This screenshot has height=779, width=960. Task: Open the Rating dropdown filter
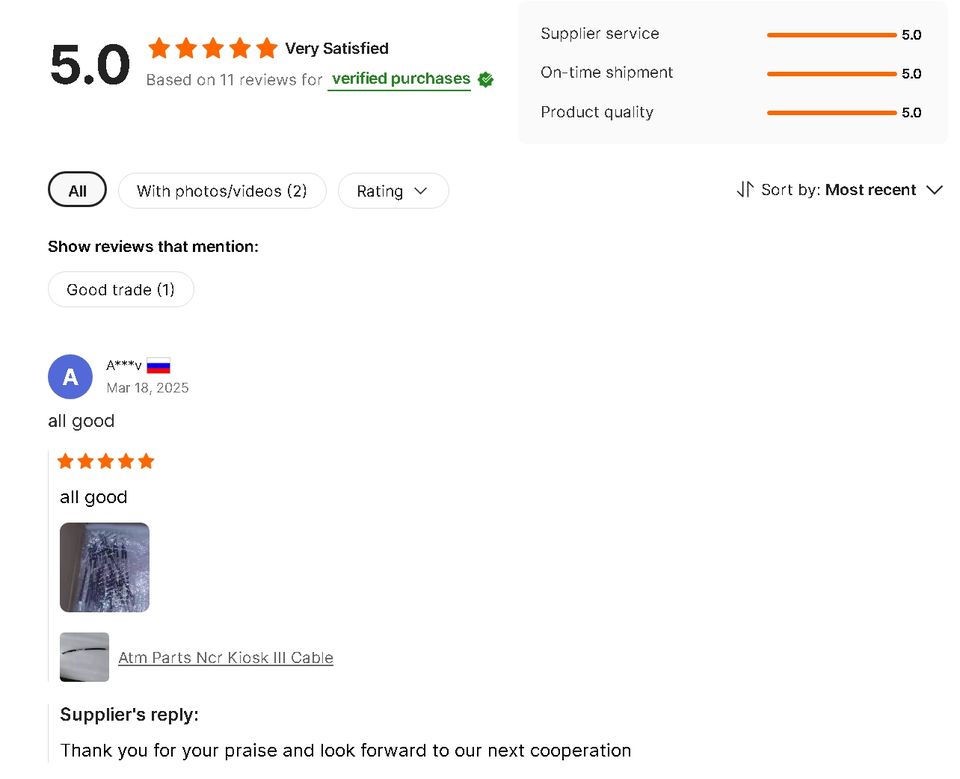[393, 191]
